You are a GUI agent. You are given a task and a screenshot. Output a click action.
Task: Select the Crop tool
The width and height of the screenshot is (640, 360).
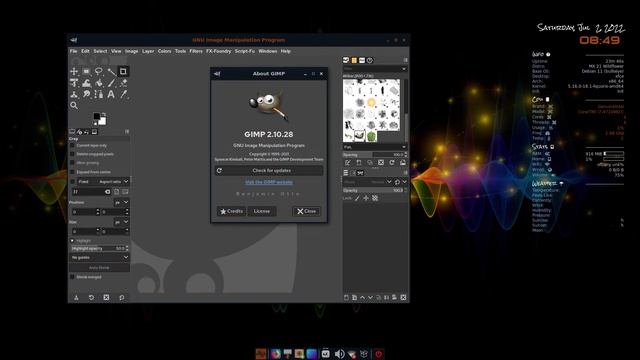click(x=123, y=71)
